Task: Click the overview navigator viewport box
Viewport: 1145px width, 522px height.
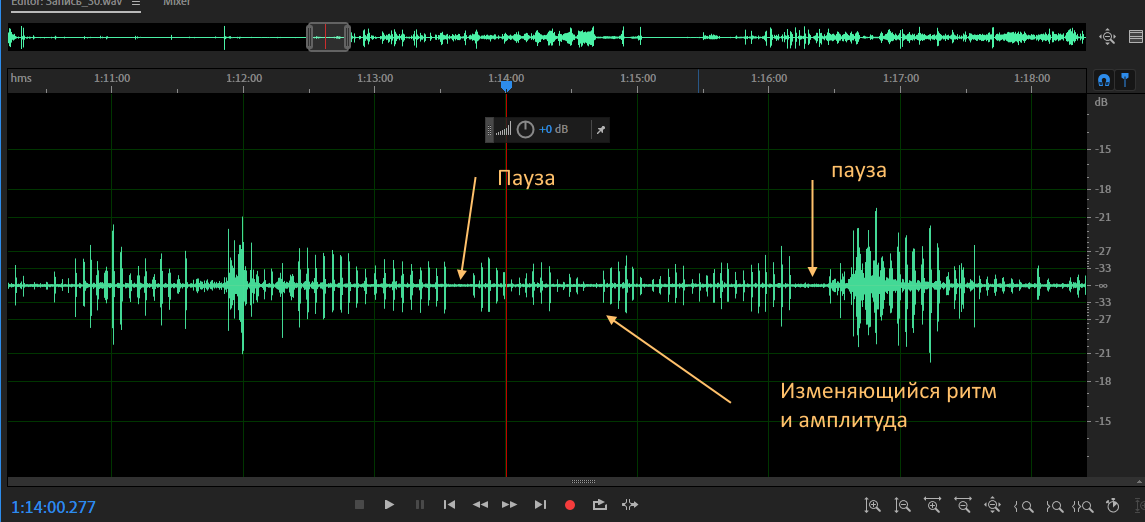Action: click(x=328, y=37)
